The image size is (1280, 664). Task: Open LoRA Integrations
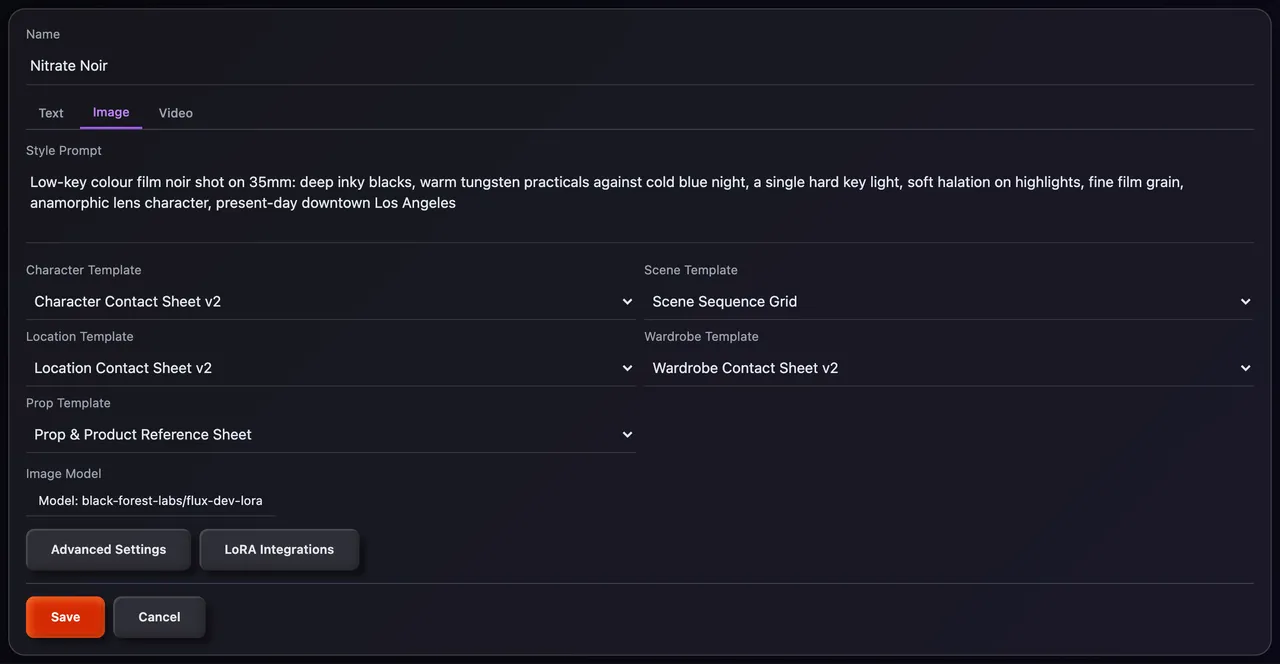tap(279, 550)
